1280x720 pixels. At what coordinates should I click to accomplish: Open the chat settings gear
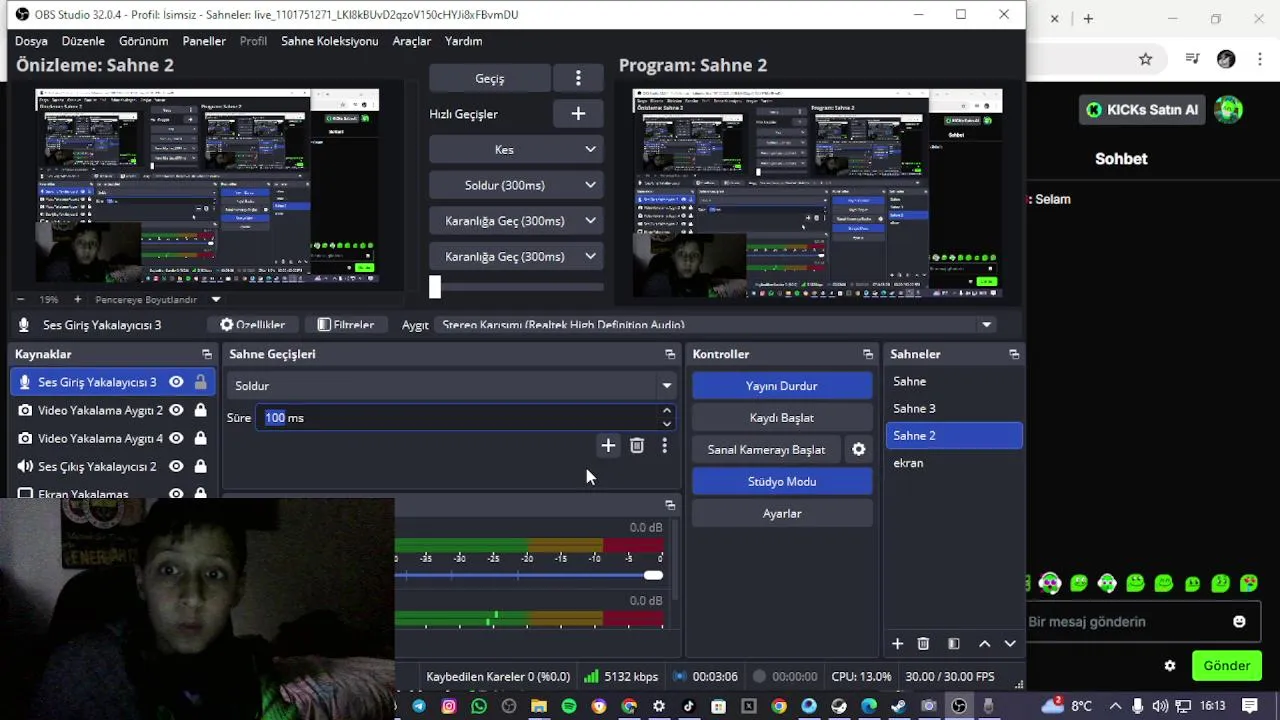(1170, 666)
